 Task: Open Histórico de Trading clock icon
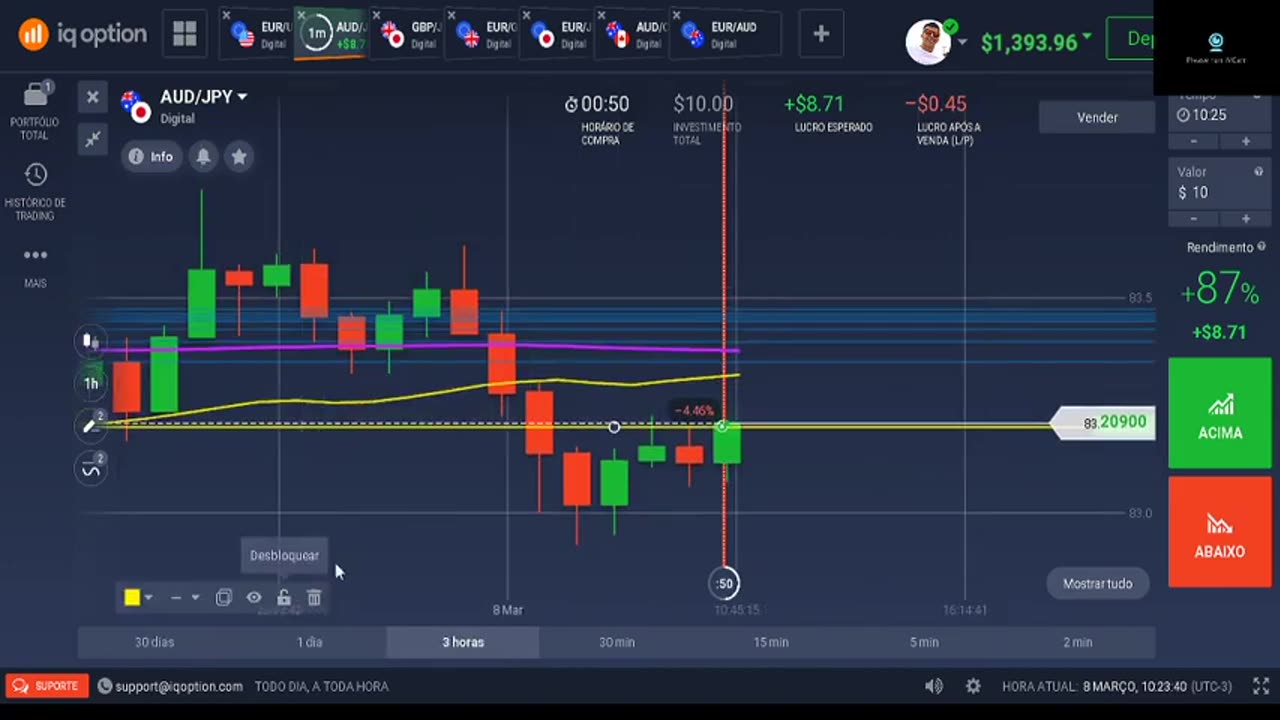(x=35, y=175)
